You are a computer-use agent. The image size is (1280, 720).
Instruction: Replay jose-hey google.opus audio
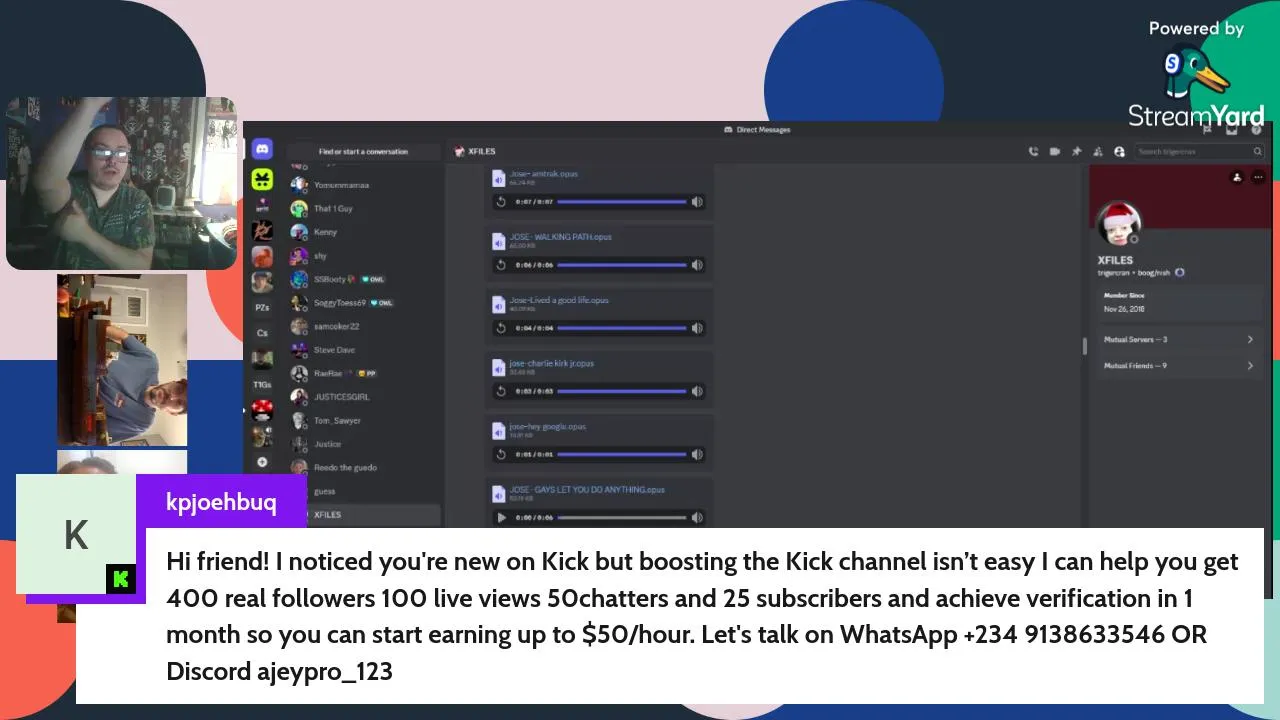(x=501, y=454)
